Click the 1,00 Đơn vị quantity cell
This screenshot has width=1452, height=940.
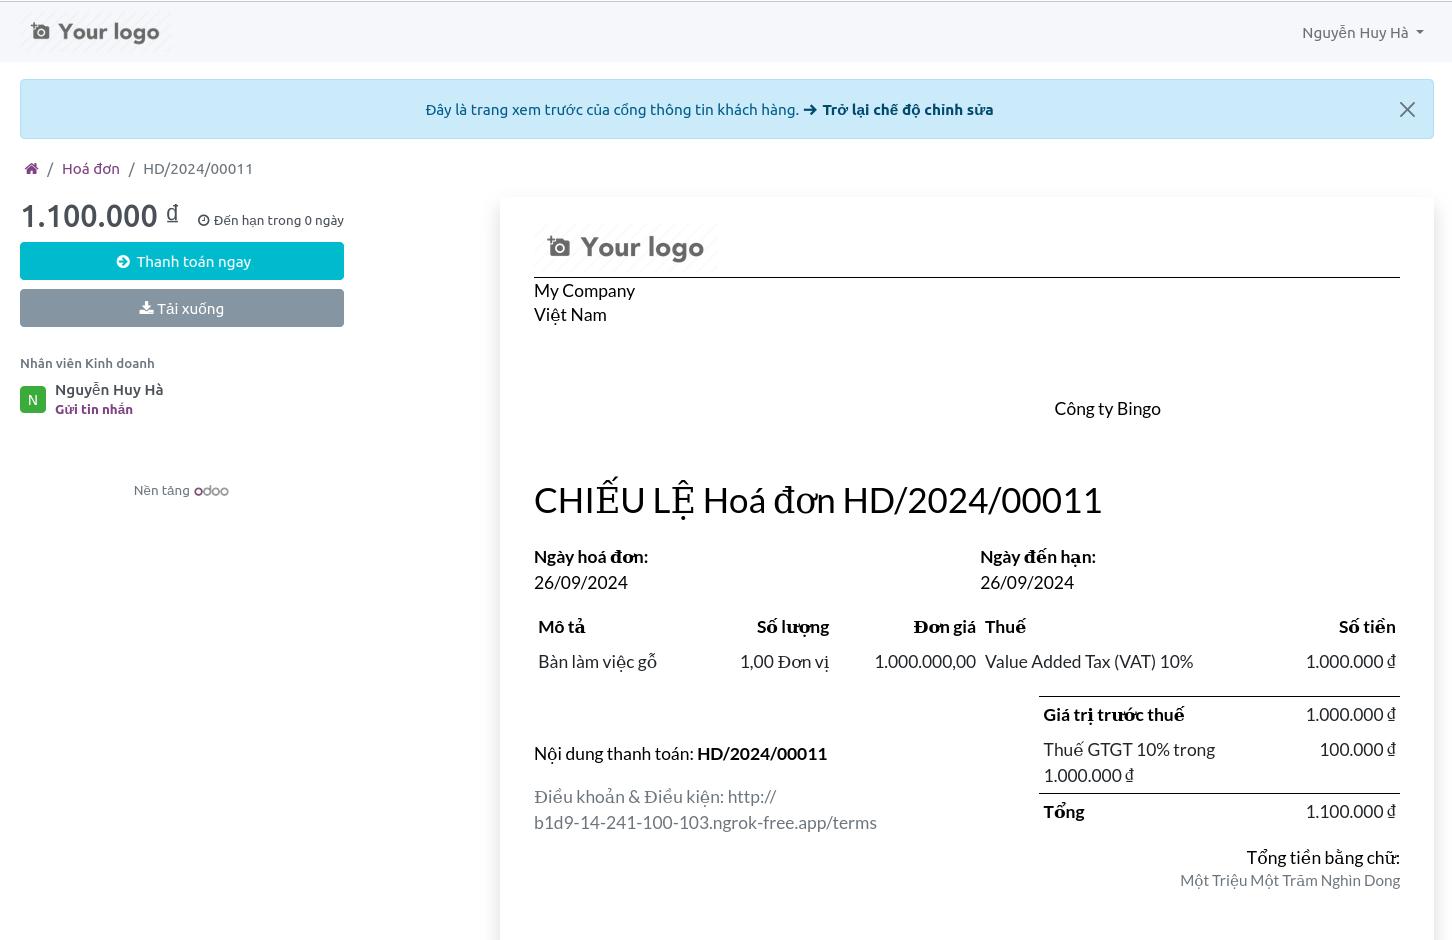[x=784, y=662]
